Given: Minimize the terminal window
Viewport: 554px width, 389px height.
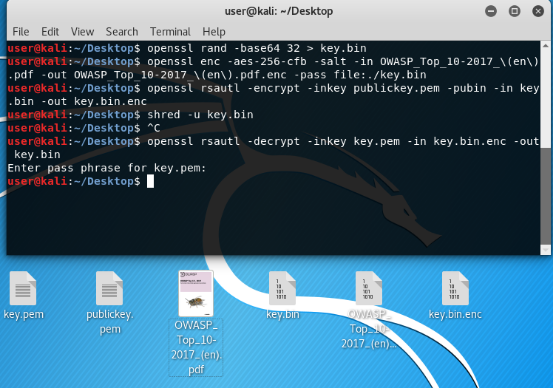Looking at the screenshot, I should click(x=491, y=11).
